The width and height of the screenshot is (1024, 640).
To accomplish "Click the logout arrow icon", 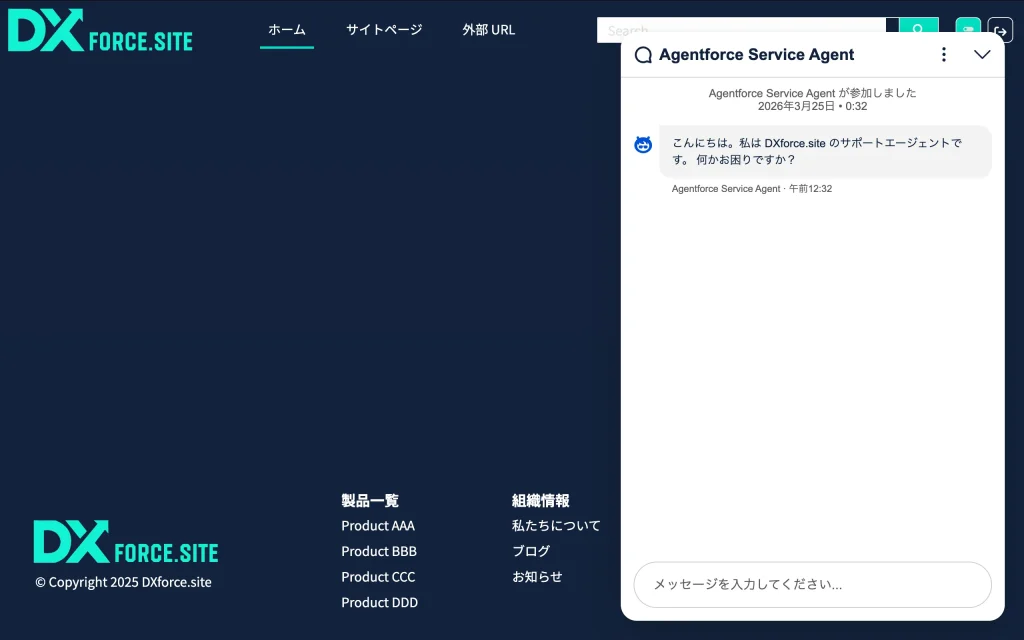I will (x=1000, y=30).
